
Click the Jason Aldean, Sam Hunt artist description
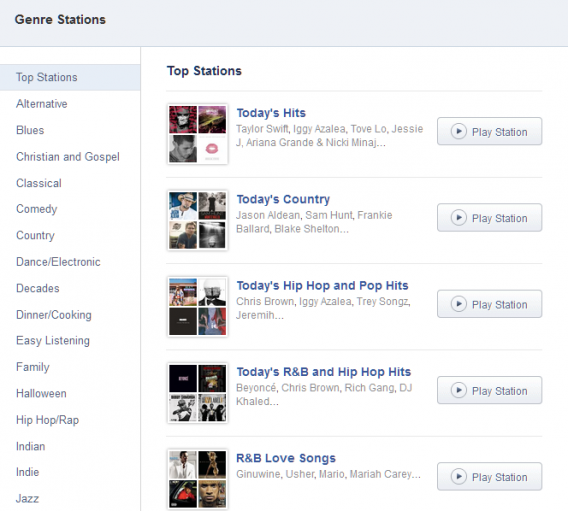click(314, 222)
